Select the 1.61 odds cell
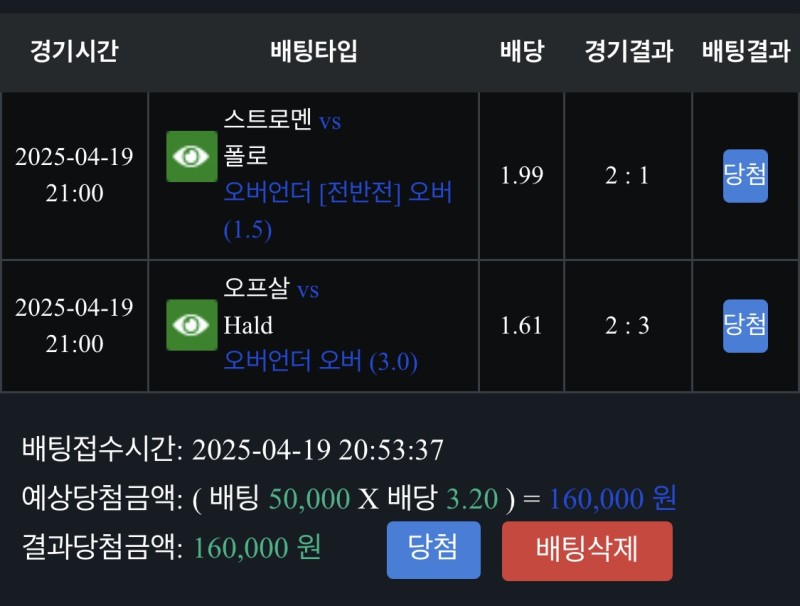Viewport: 800px width, 606px height. click(521, 325)
